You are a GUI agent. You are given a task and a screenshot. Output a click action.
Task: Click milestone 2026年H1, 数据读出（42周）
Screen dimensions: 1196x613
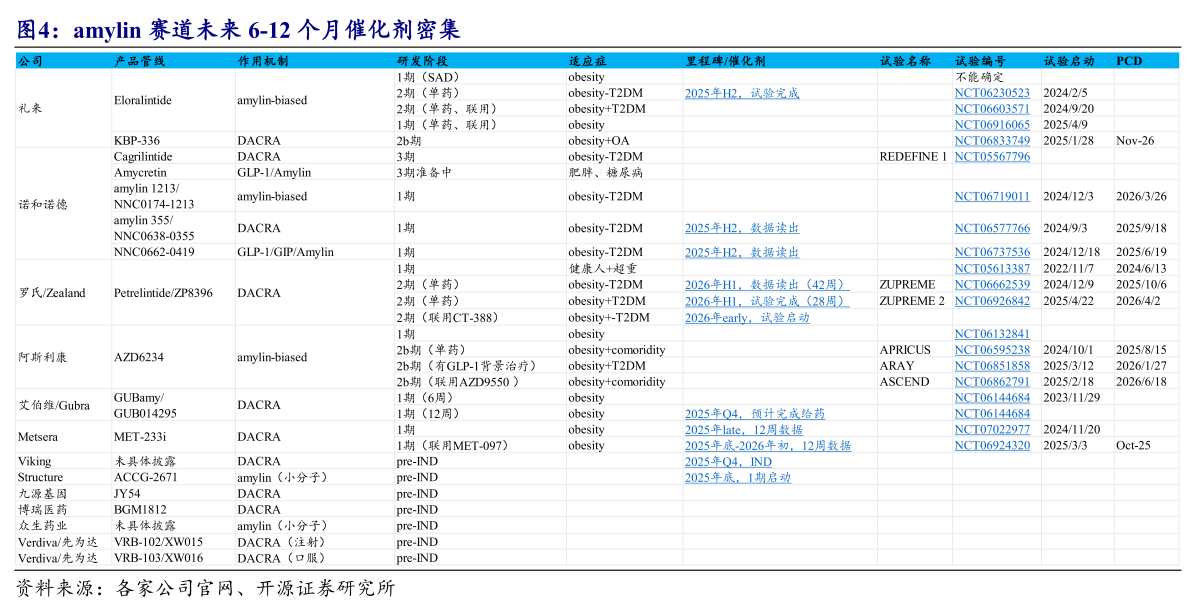(x=767, y=285)
